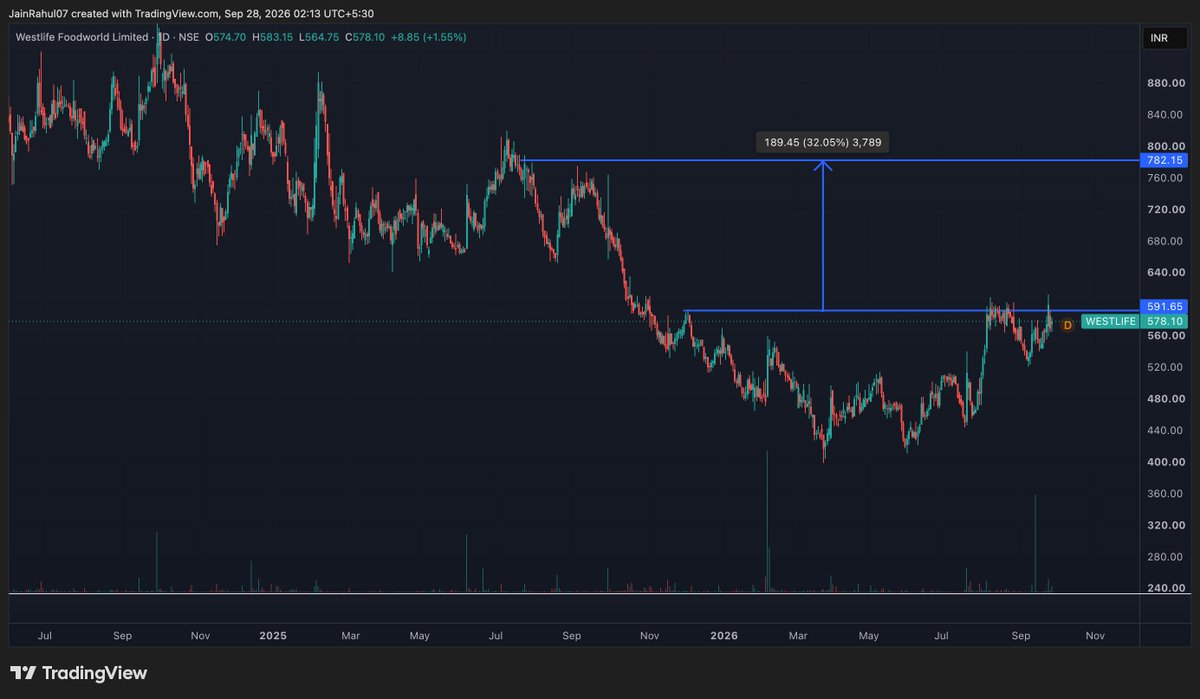Viewport: 1200px width, 699px height.
Task: Select the blue horizontal line at 591.65
Action: (911, 311)
